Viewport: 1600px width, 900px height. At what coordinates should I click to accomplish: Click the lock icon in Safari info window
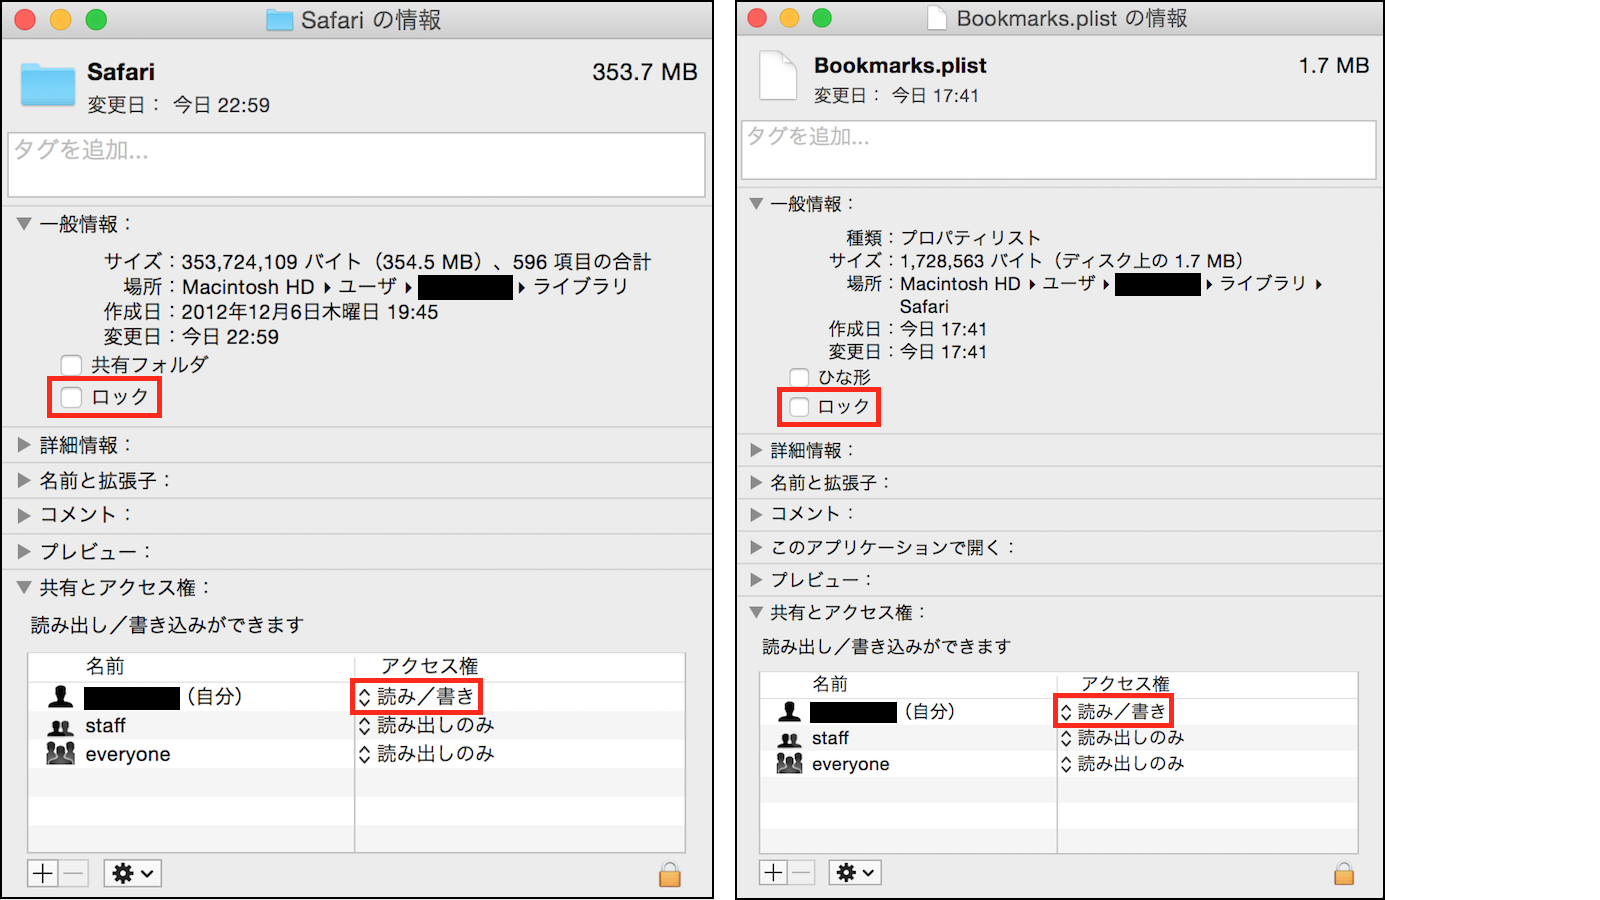point(670,874)
